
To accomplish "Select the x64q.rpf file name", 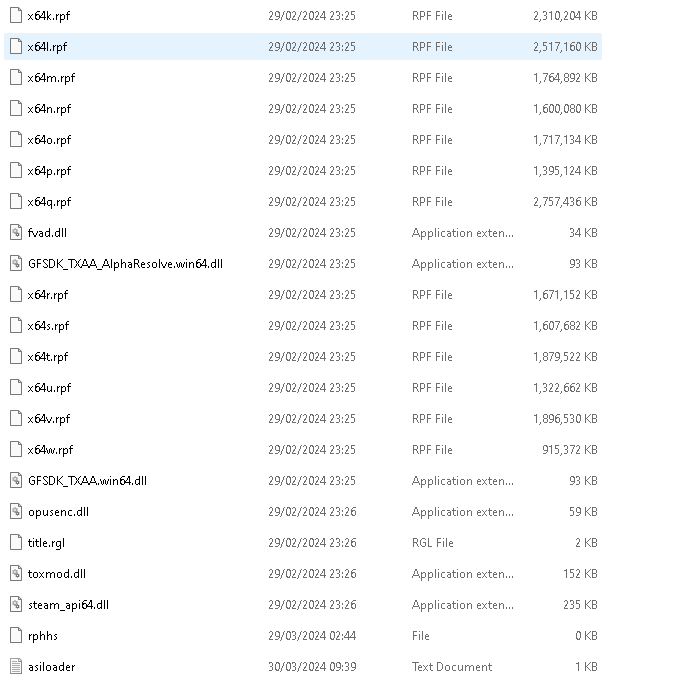I will (x=49, y=202).
